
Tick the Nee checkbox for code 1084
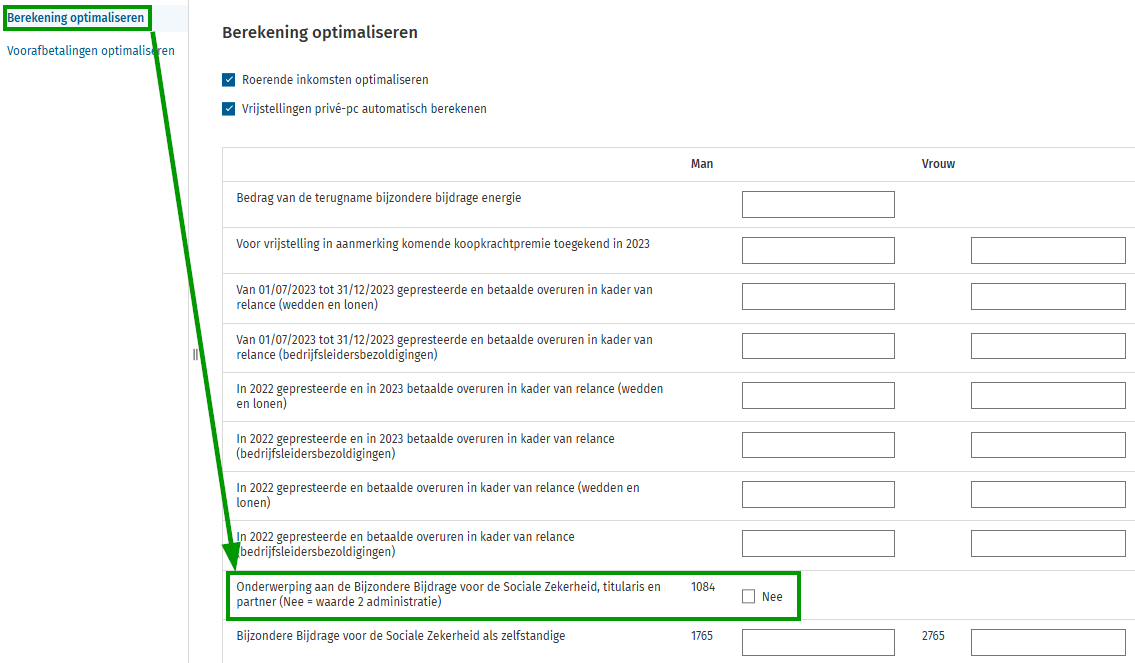749,597
